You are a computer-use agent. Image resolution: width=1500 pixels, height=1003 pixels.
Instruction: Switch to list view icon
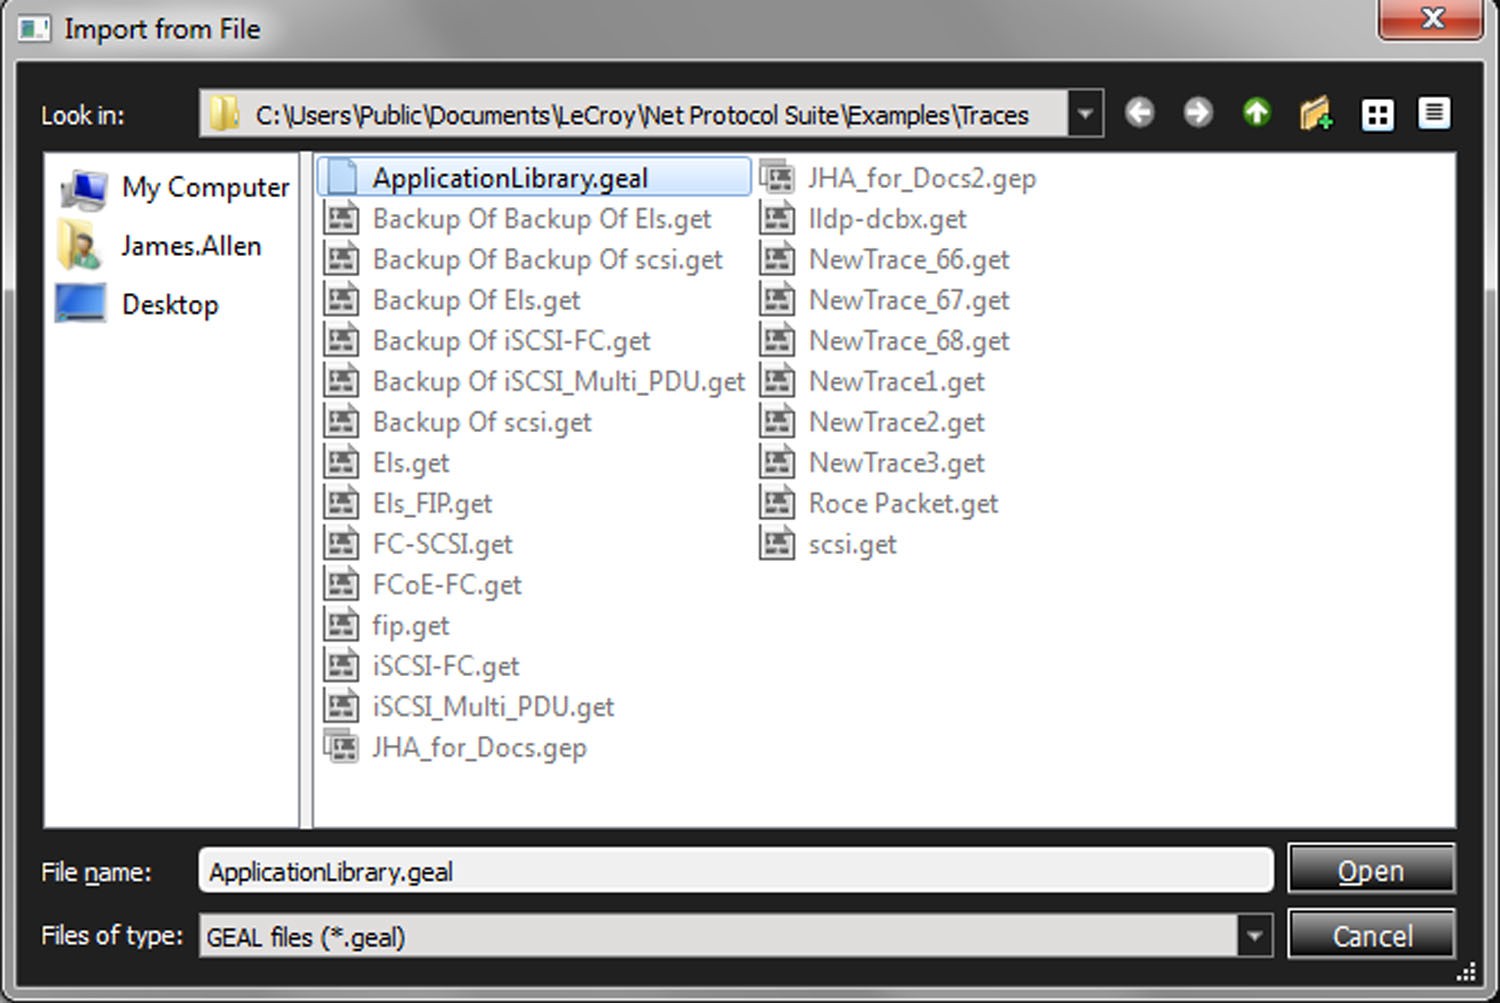(1377, 114)
